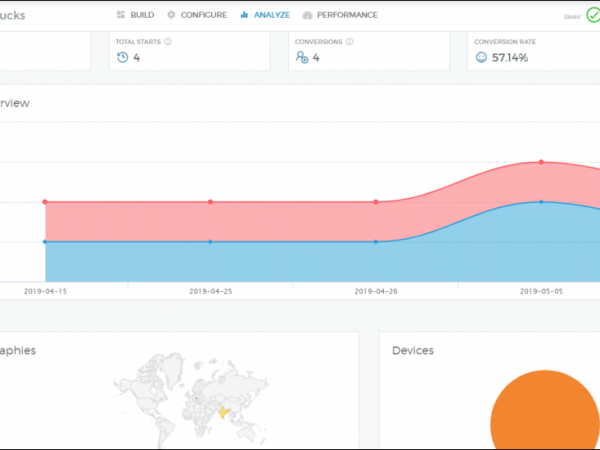Viewport: 600px width, 450px height.
Task: Click the blue data point at 2019-05-05
Action: [x=541, y=202]
